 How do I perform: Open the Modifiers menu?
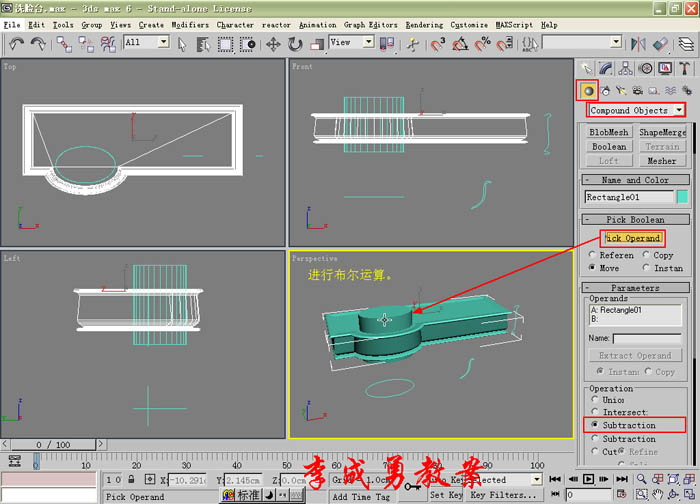pos(190,25)
